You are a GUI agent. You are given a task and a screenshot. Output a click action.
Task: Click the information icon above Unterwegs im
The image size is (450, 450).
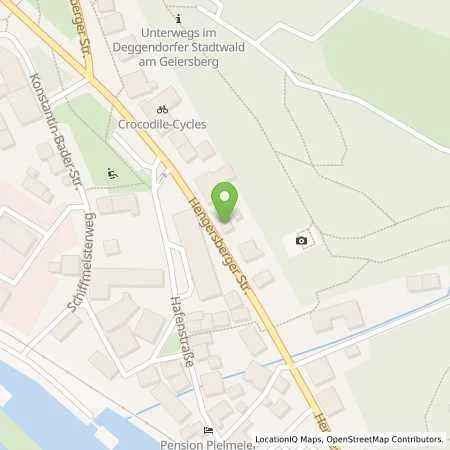[179, 18]
